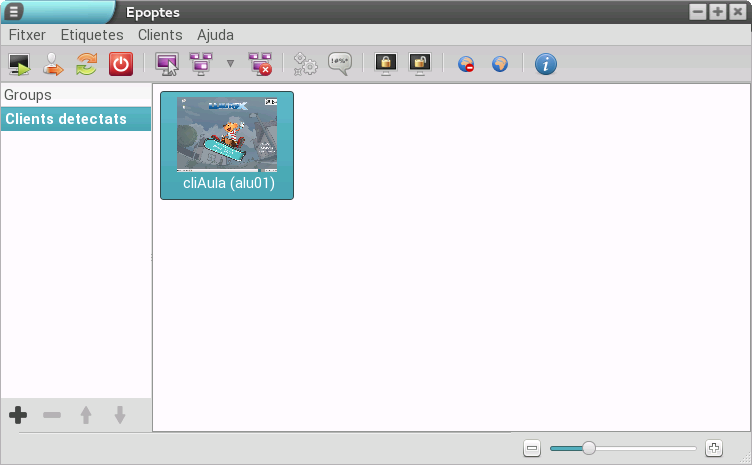Add a new group with plus button
Image resolution: width=752 pixels, height=465 pixels.
point(18,415)
